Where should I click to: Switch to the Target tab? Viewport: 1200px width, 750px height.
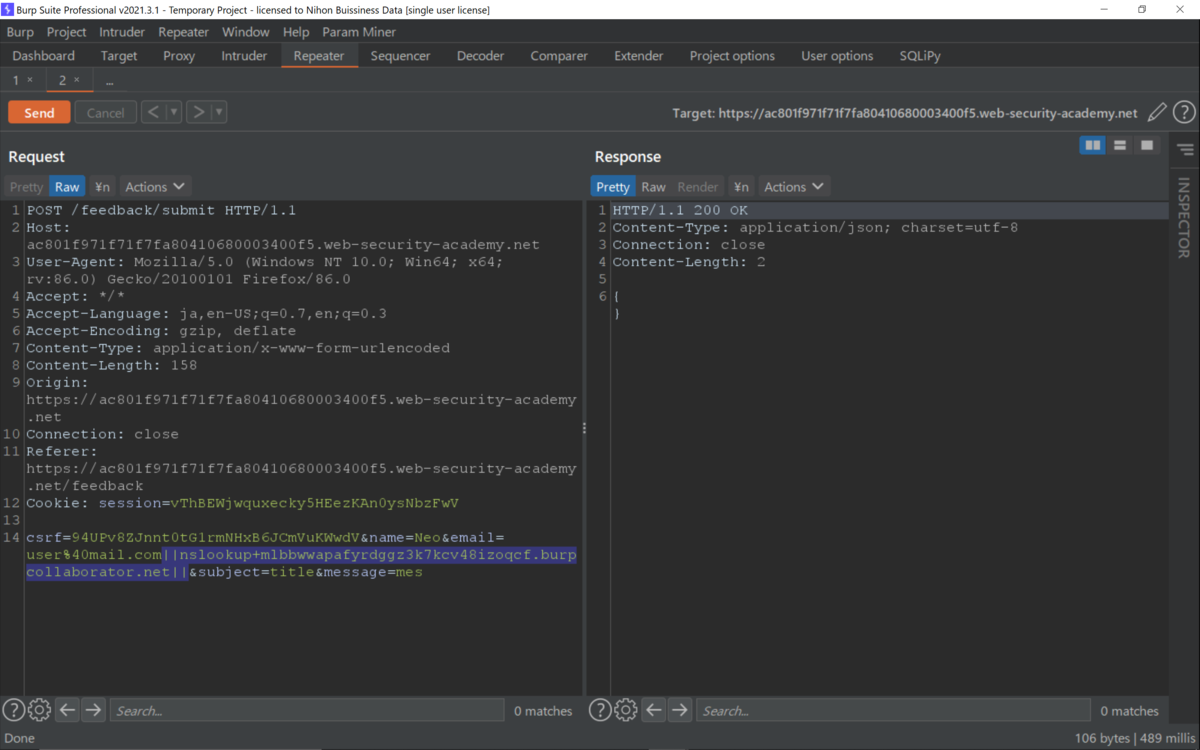coord(119,56)
